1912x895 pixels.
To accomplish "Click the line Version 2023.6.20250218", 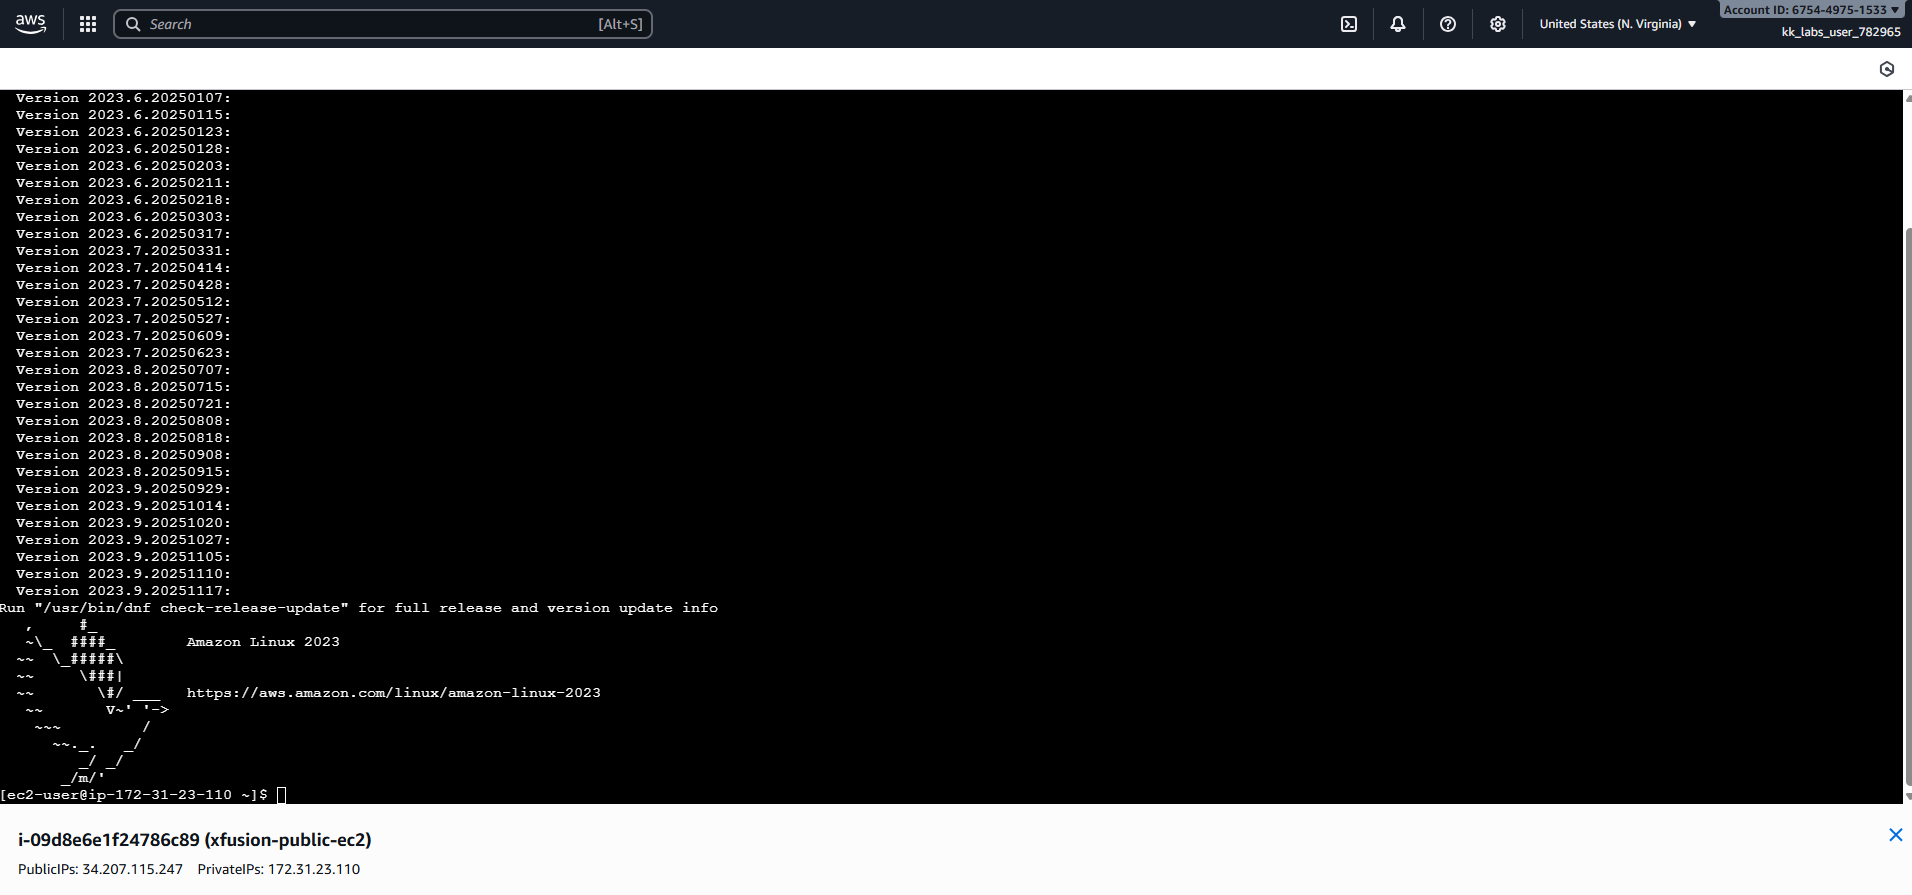I will (x=123, y=200).
